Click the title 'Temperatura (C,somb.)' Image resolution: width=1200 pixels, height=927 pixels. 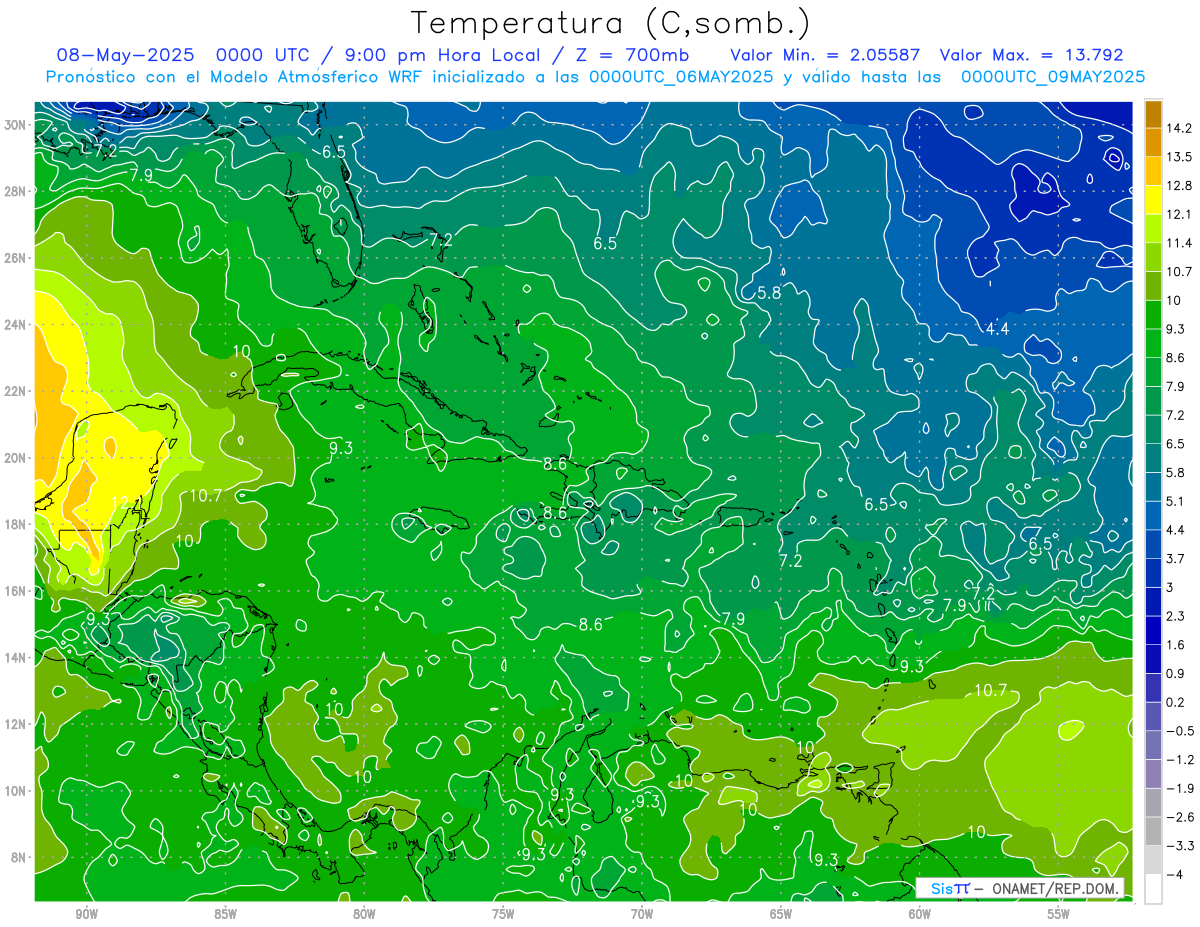point(610,23)
